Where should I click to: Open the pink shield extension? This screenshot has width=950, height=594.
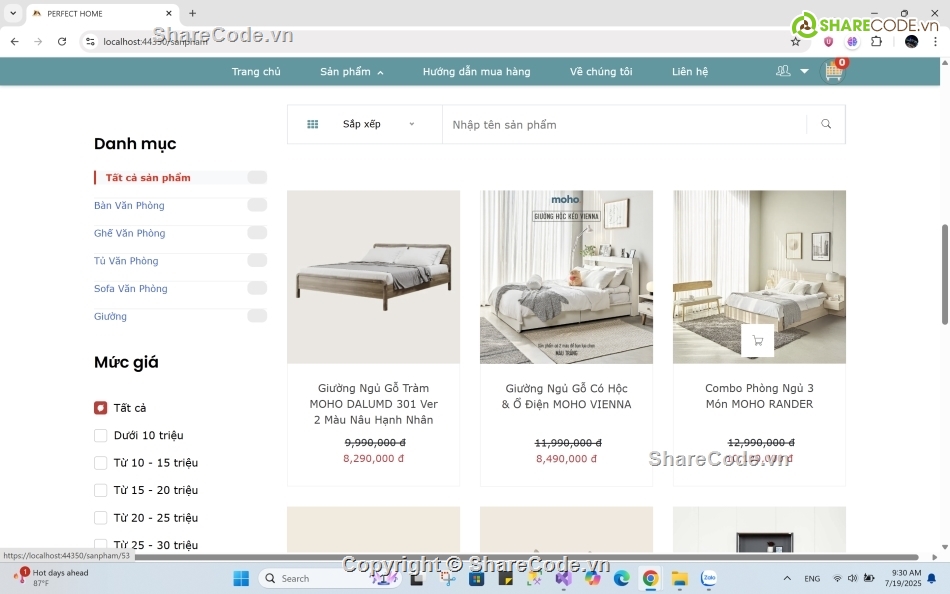point(828,42)
